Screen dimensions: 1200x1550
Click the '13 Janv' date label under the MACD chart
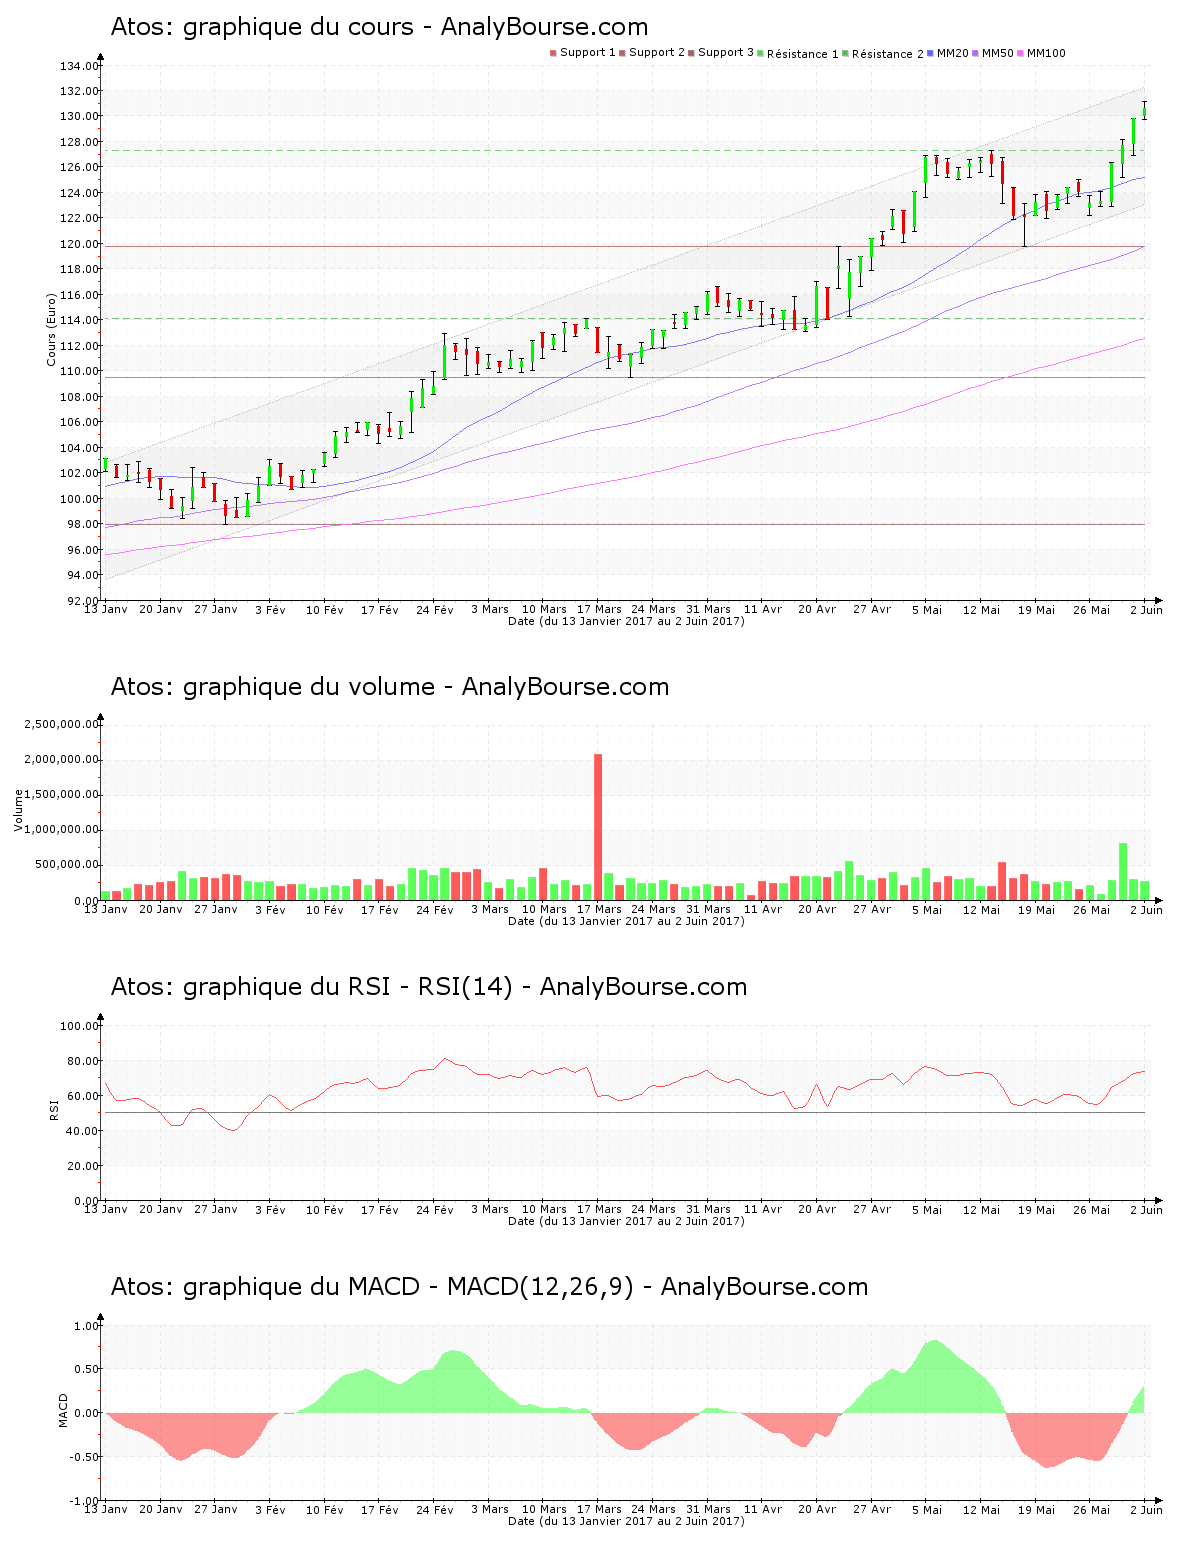[106, 1509]
